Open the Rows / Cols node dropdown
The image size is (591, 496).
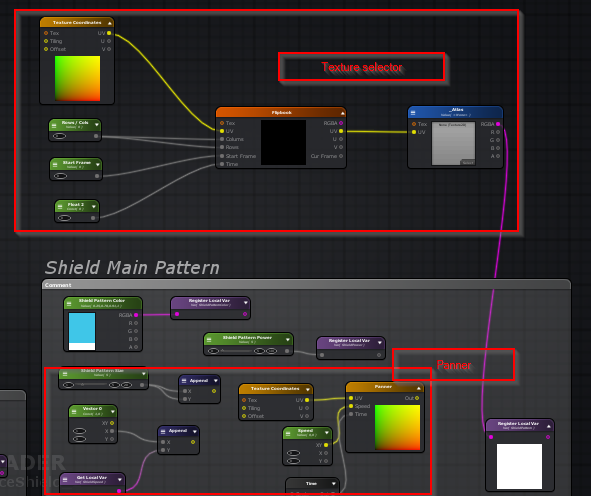click(x=97, y=124)
